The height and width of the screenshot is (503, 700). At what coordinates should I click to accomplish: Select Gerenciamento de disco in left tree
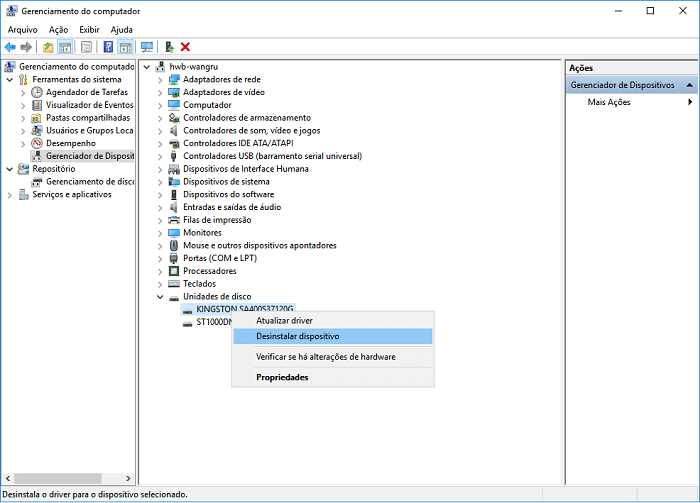pyautogui.click(x=90, y=182)
